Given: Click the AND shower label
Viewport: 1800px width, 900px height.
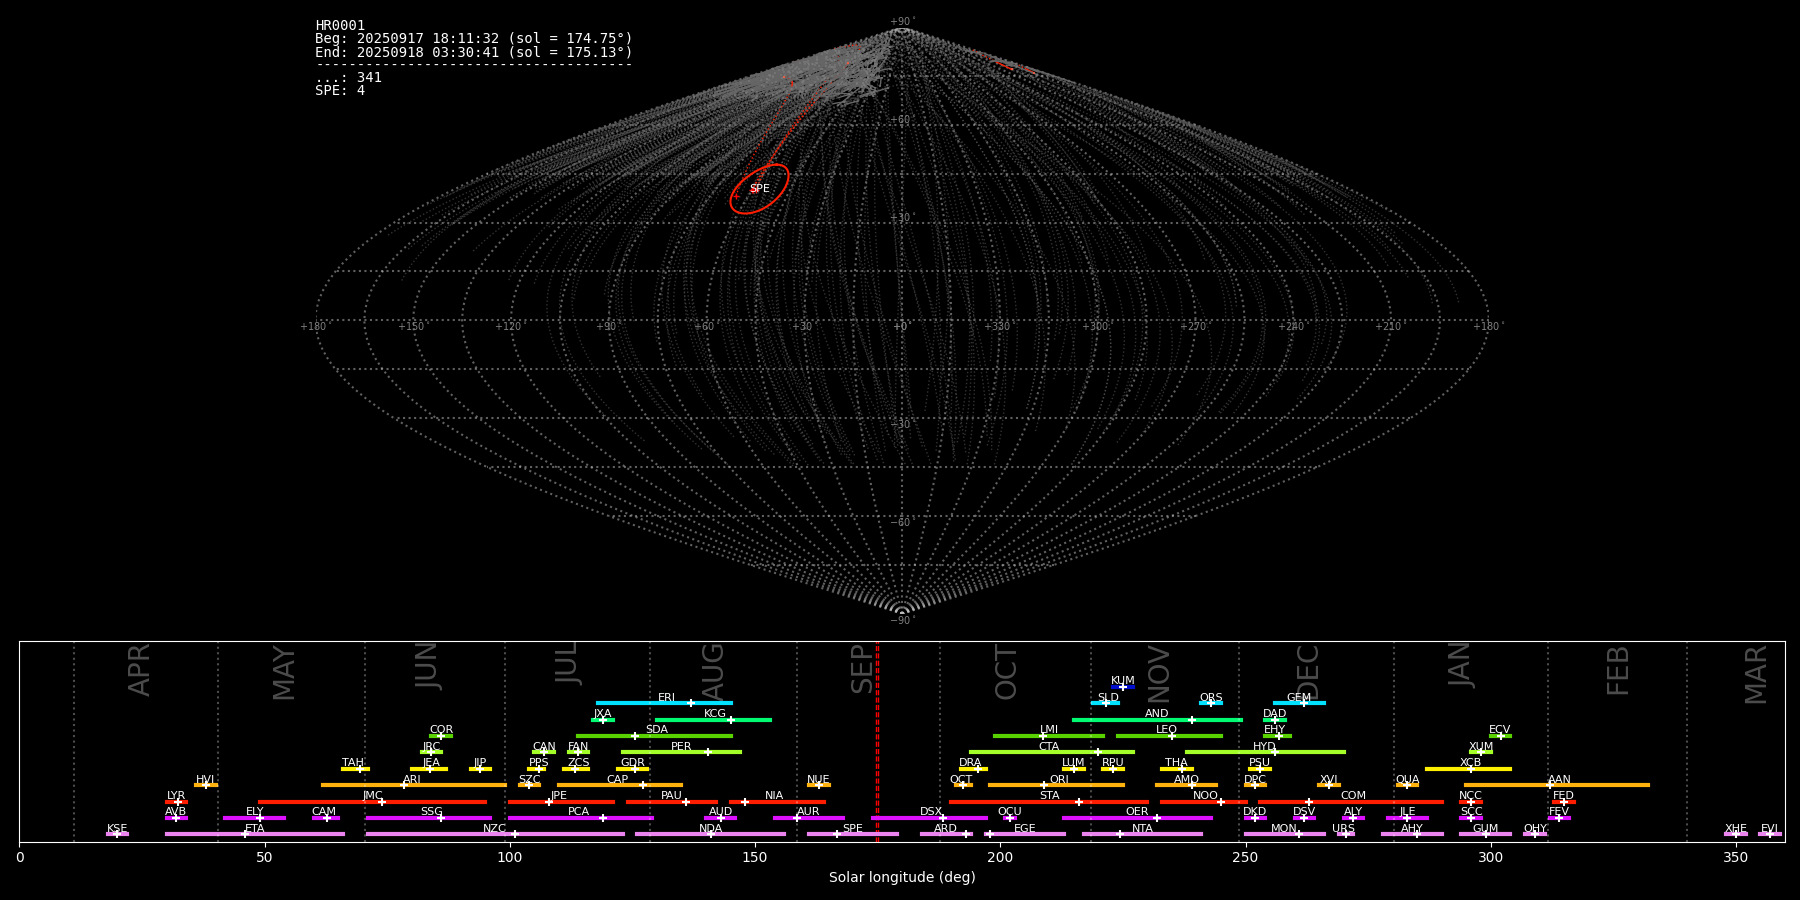Looking at the screenshot, I should 1157,713.
